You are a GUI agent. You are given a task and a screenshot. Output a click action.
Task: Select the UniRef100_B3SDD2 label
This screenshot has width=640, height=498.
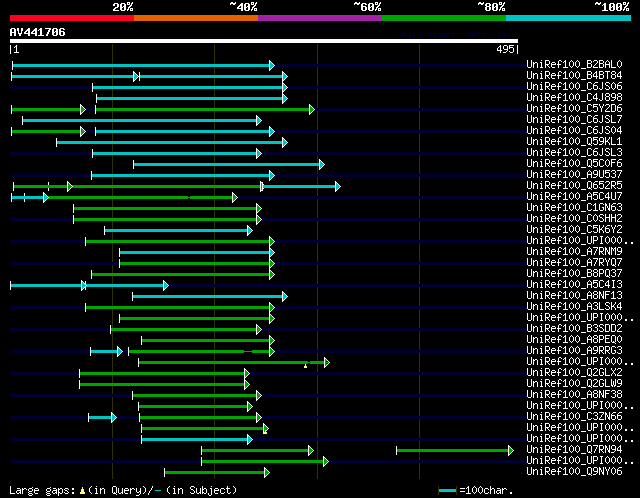tap(574, 329)
